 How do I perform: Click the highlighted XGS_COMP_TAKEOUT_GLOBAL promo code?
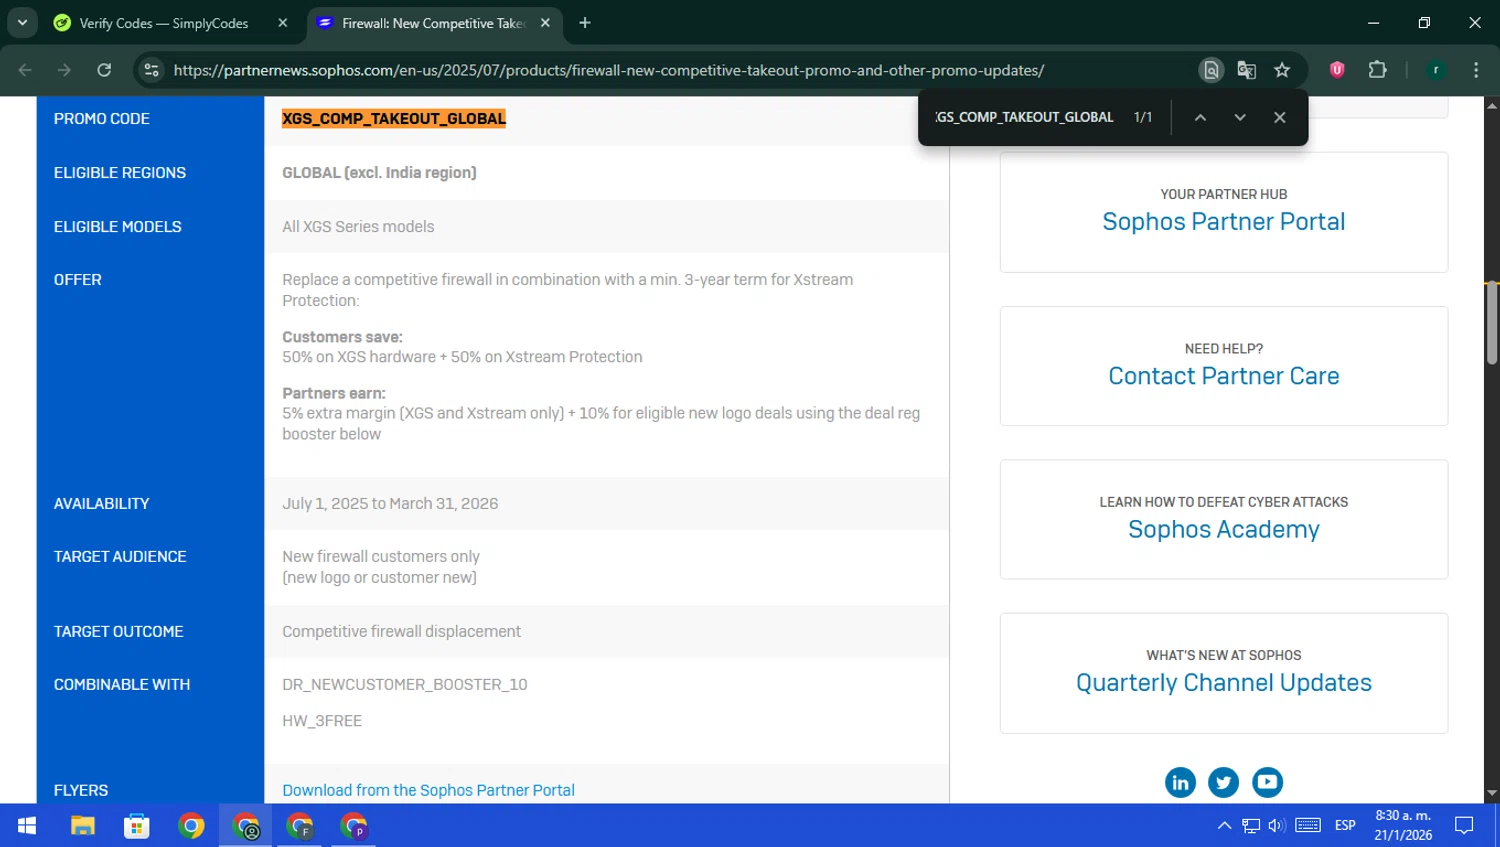click(x=394, y=119)
